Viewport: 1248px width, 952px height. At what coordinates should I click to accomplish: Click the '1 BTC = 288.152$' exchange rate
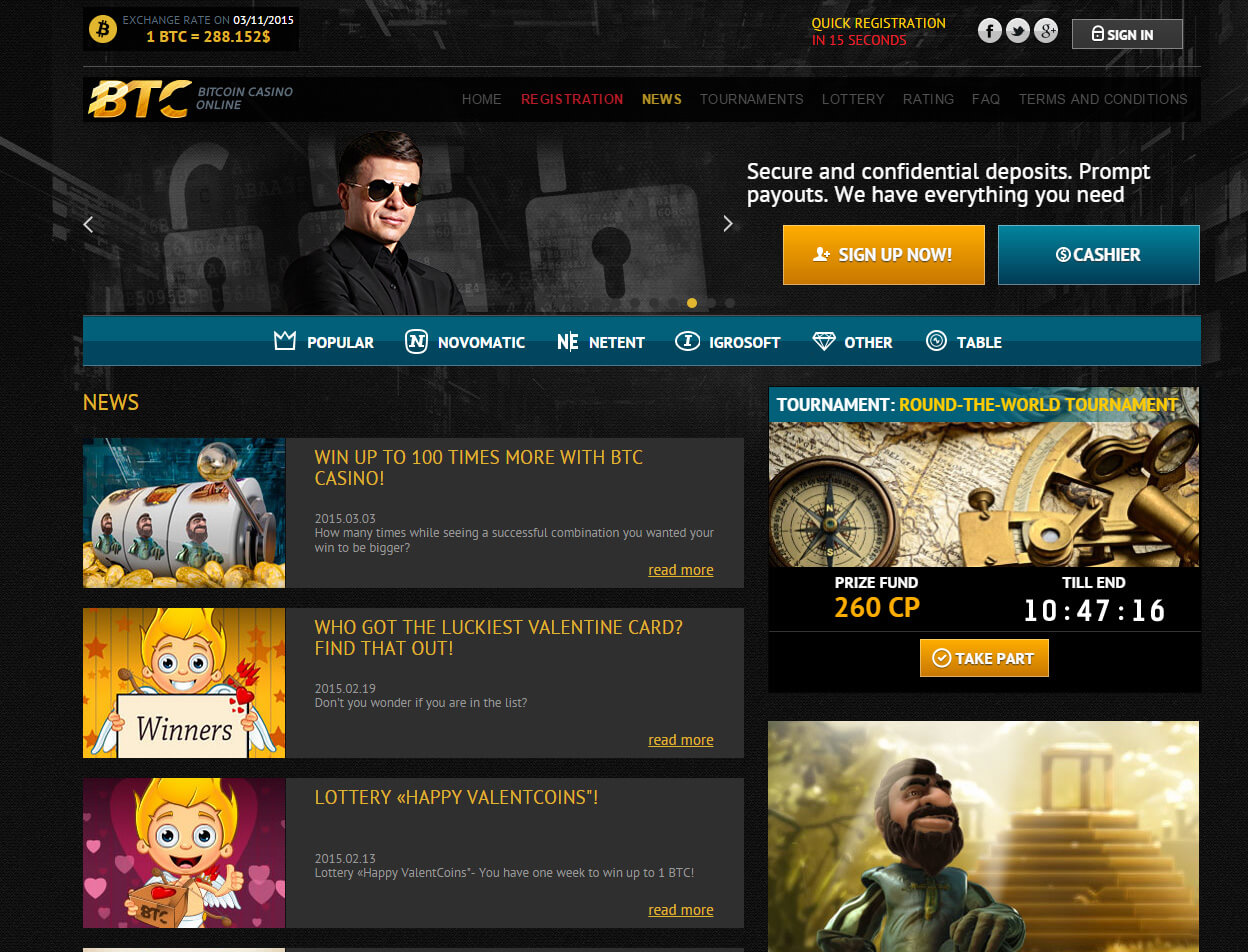pos(209,36)
